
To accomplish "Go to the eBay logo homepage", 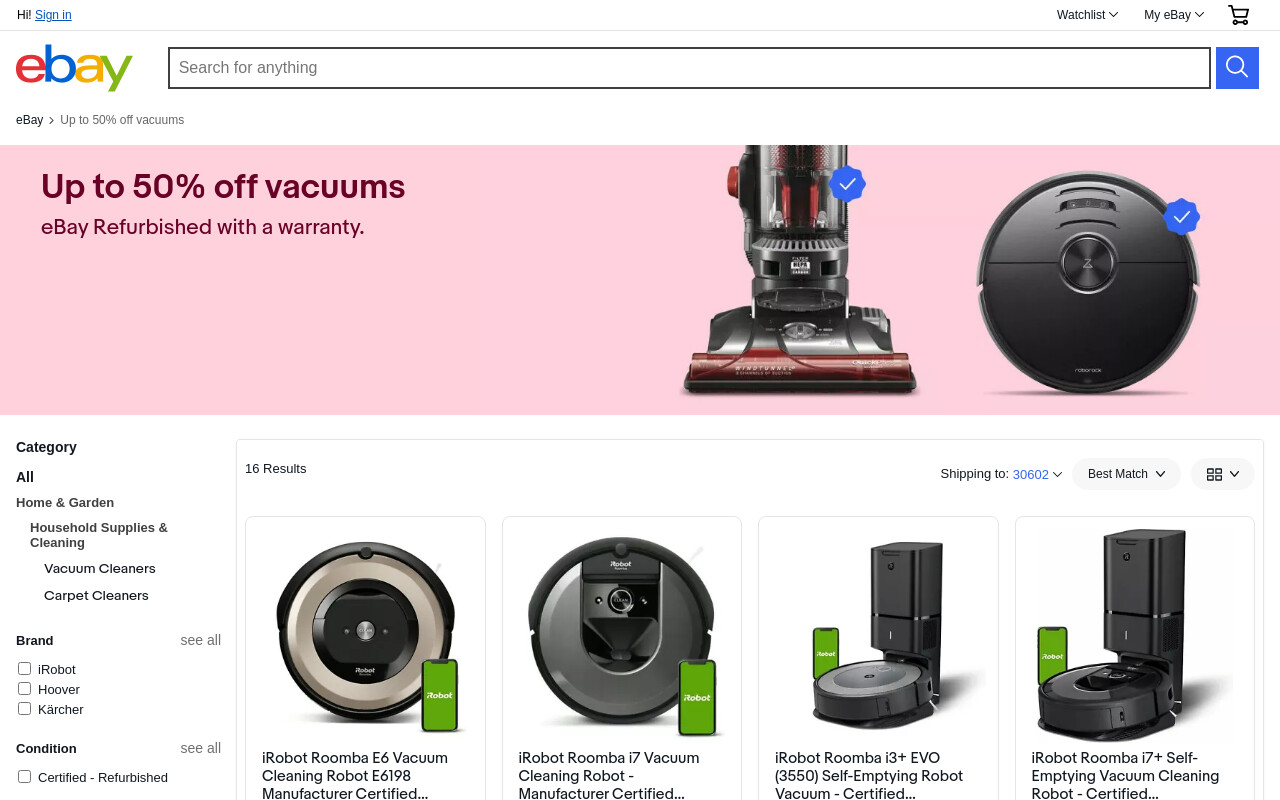I will point(74,67).
